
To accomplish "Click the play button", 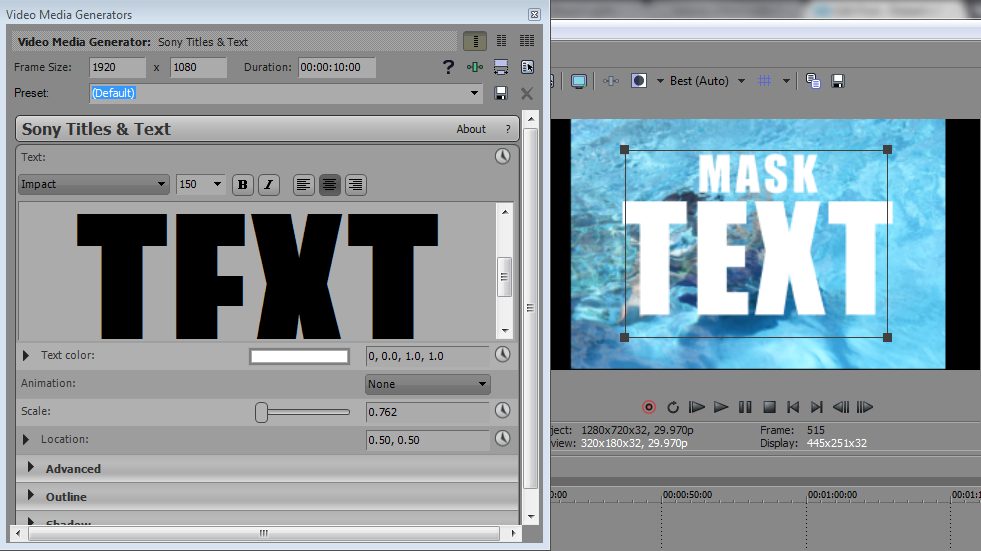I will click(721, 407).
